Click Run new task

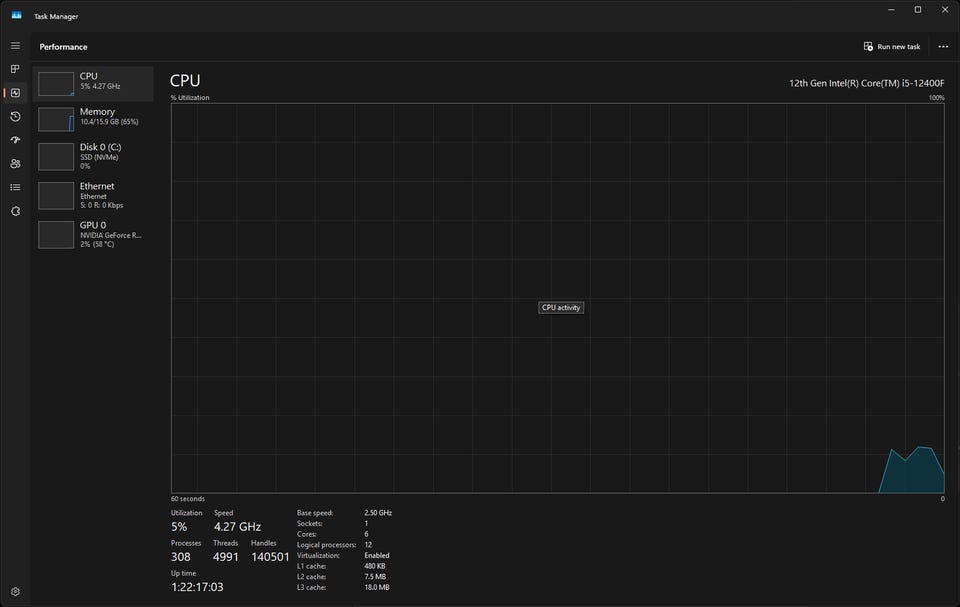[892, 47]
